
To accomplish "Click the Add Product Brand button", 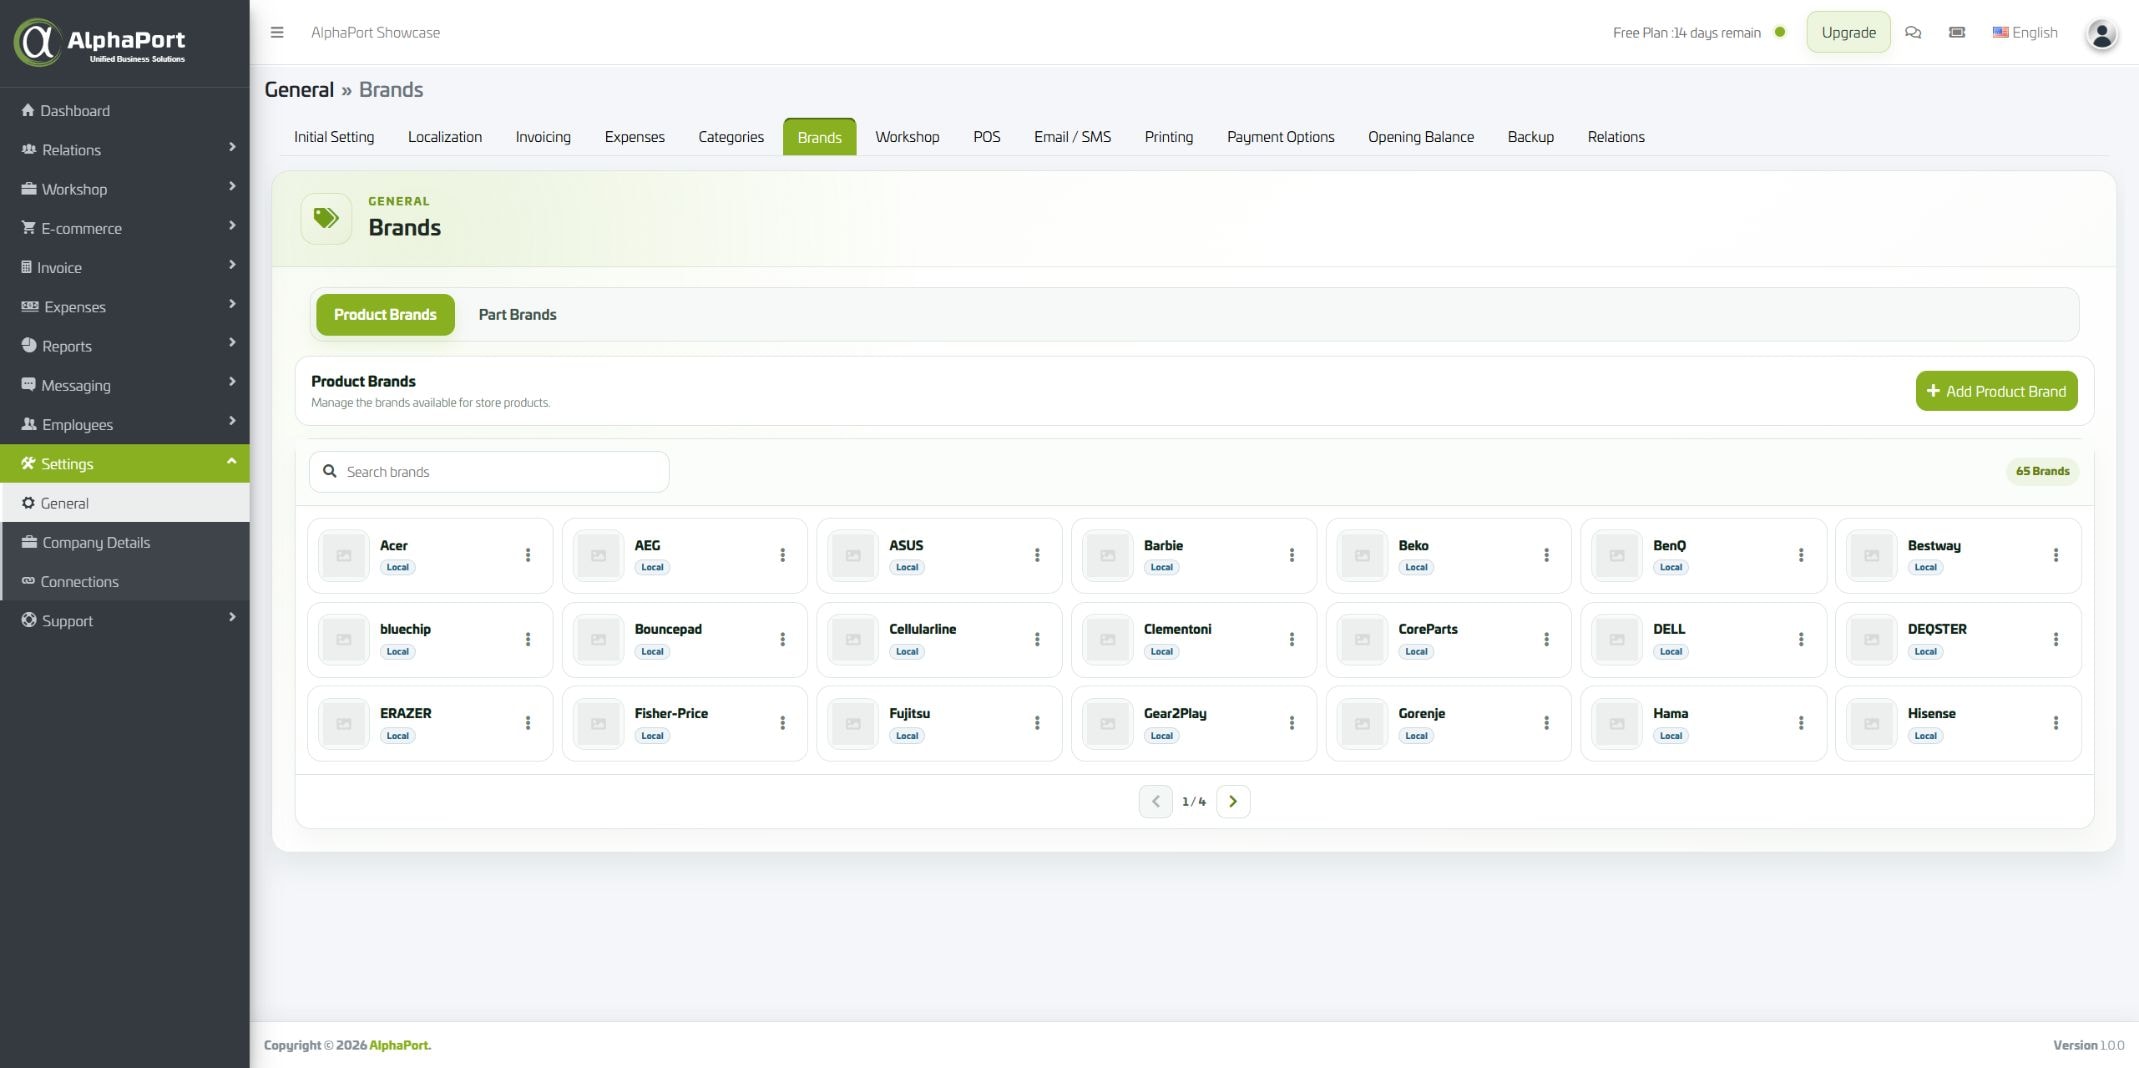I will 1996,391.
